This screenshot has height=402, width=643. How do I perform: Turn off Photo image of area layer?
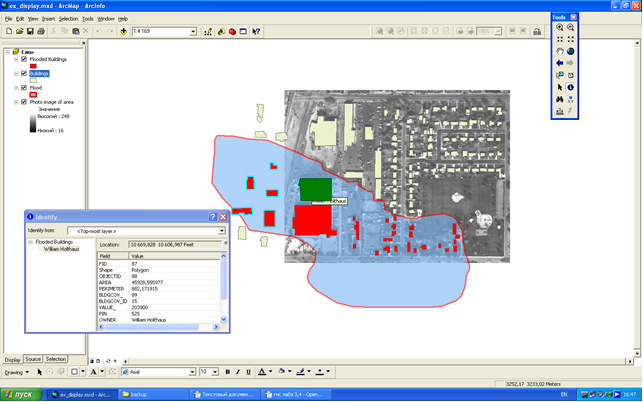click(x=24, y=101)
